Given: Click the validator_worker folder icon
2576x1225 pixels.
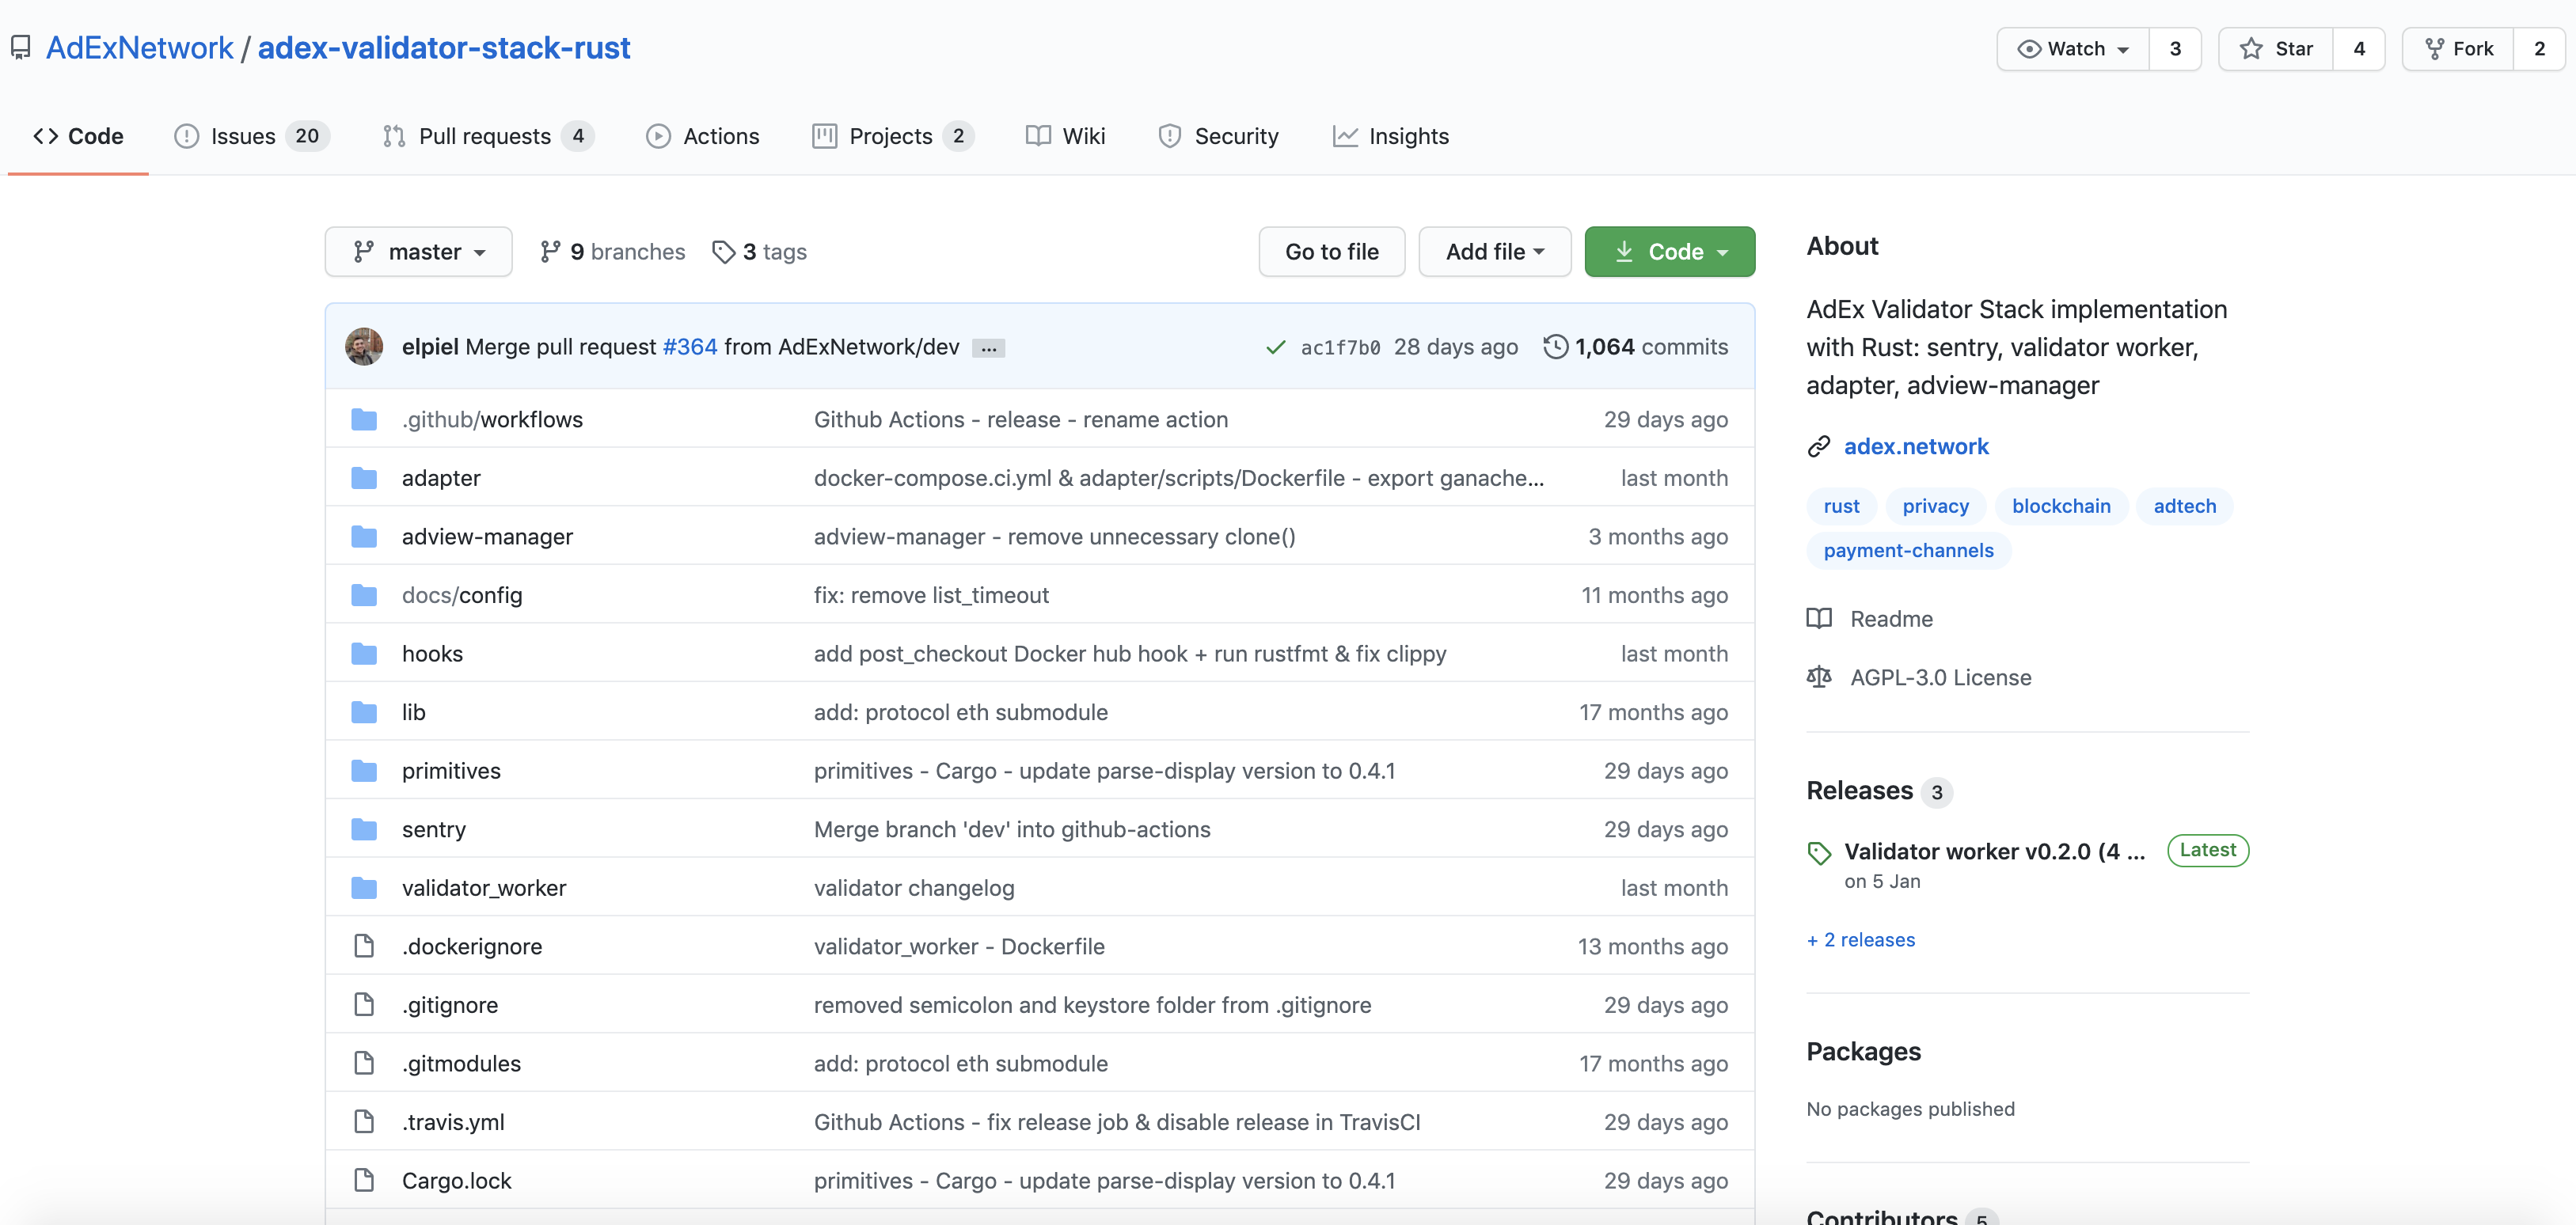Looking at the screenshot, I should (364, 887).
